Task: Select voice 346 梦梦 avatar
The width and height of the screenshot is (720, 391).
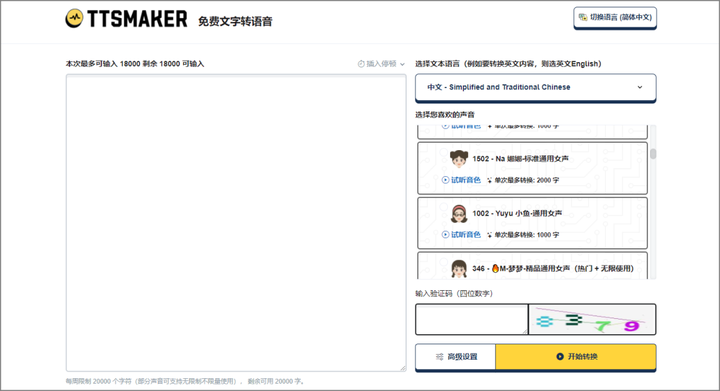Action: 459,268
